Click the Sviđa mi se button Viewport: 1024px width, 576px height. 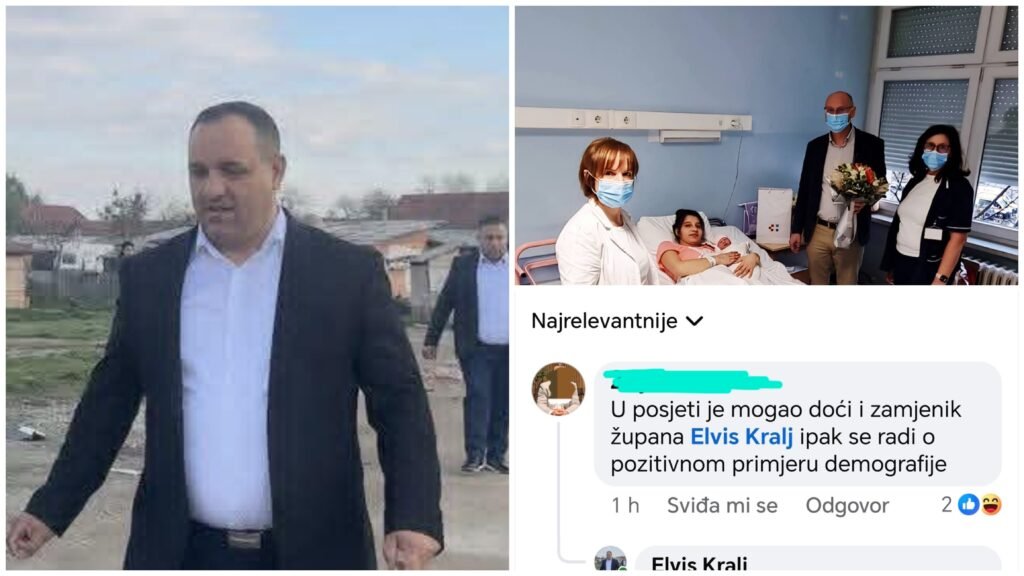[x=722, y=505]
